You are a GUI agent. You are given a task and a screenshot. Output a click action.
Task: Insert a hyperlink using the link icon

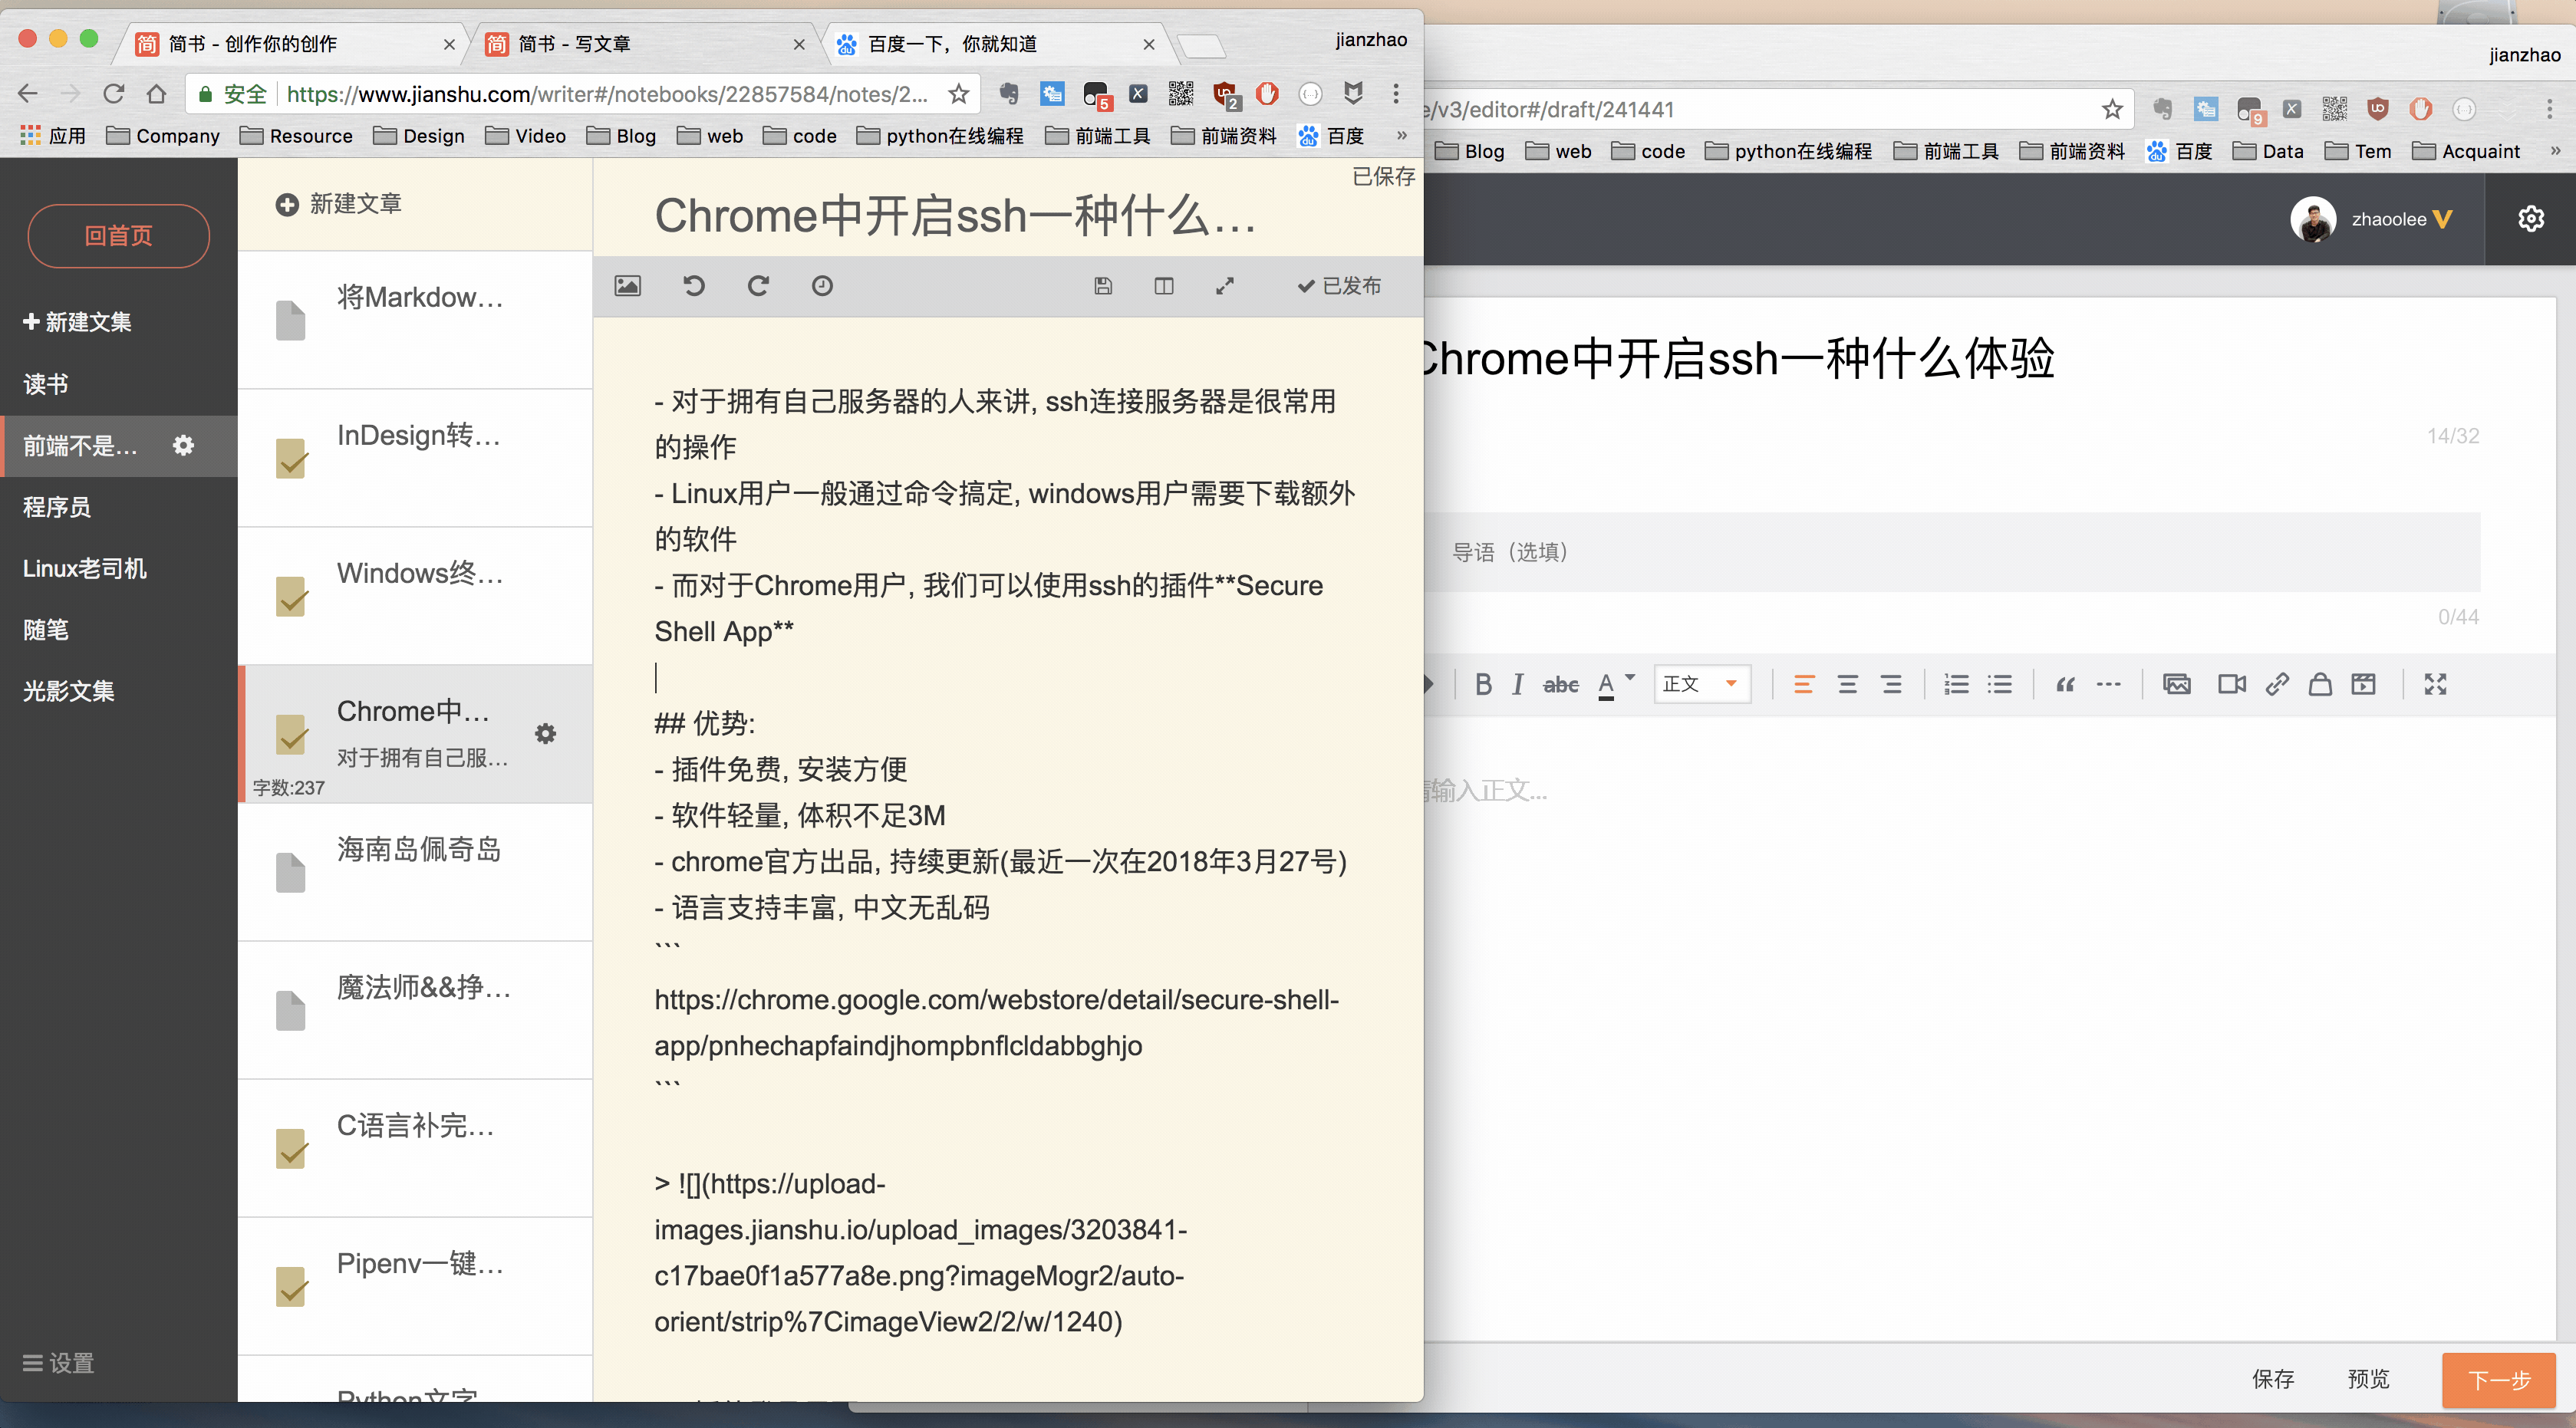pyautogui.click(x=2277, y=685)
